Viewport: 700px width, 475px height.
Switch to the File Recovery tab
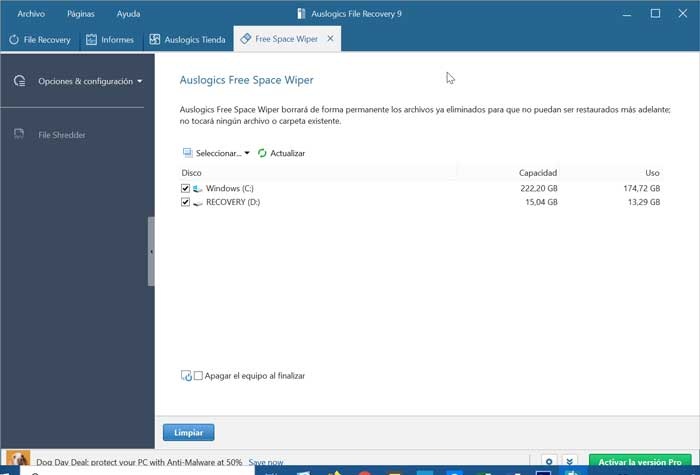tap(40, 40)
